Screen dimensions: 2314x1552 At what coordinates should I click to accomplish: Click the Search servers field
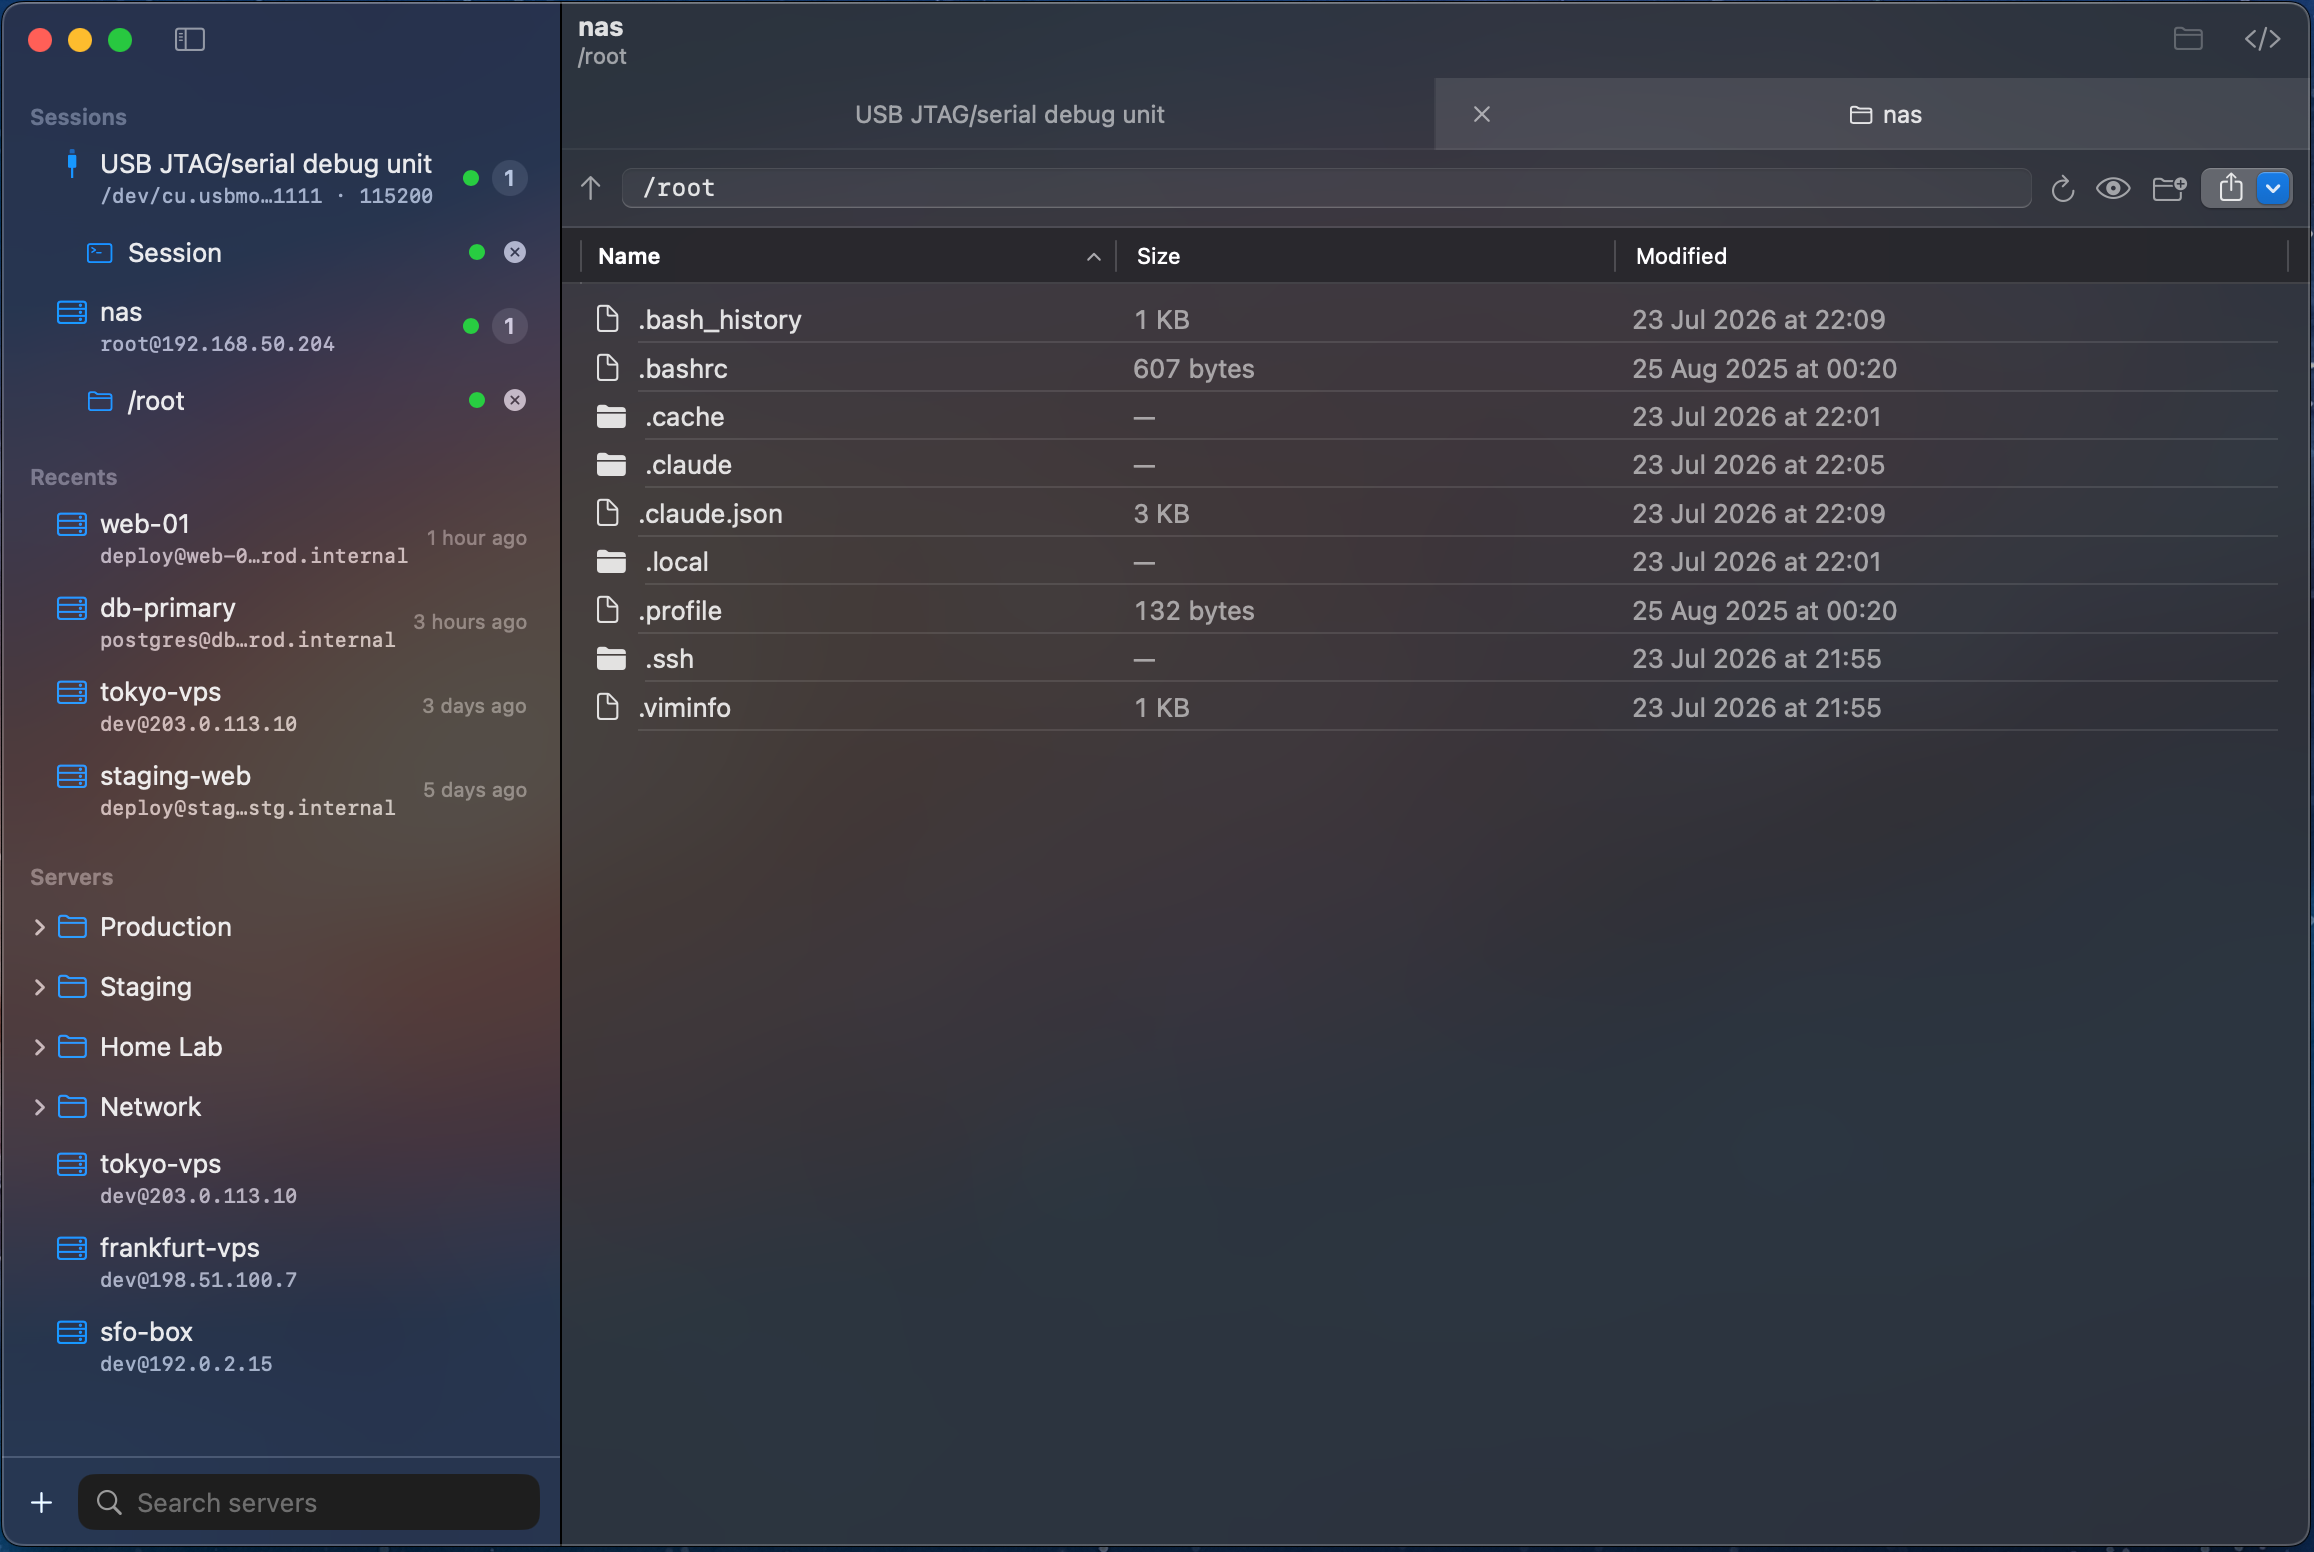[309, 1502]
